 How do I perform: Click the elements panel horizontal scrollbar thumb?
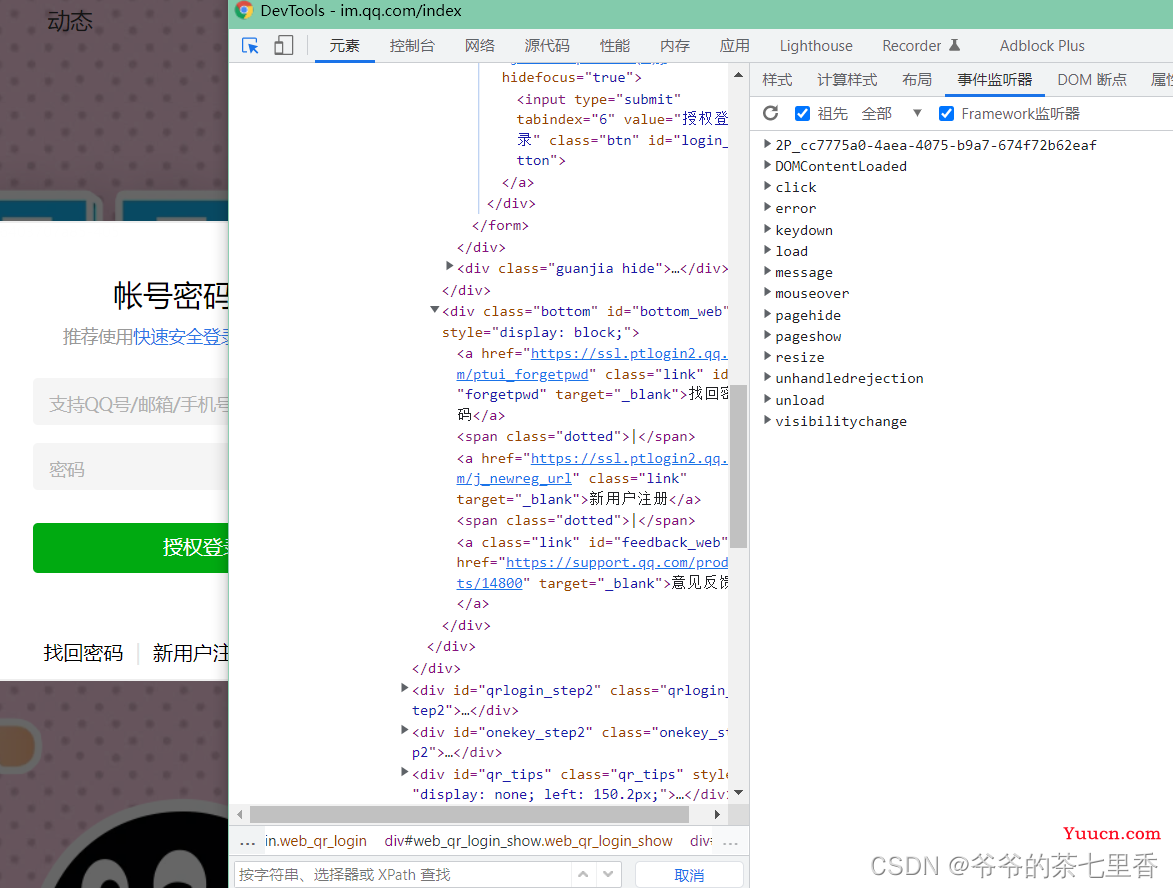pos(469,814)
